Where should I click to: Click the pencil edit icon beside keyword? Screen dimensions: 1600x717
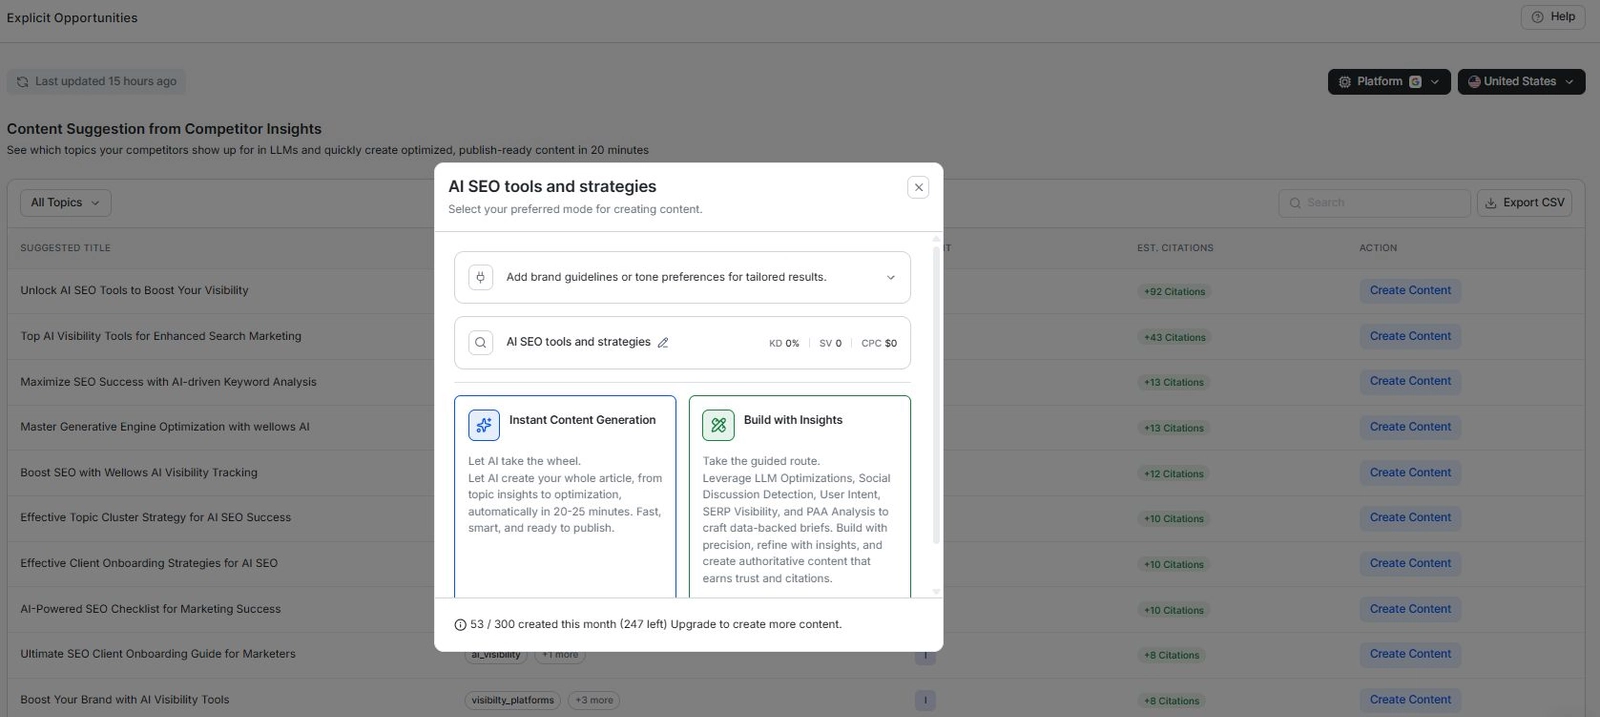click(662, 342)
